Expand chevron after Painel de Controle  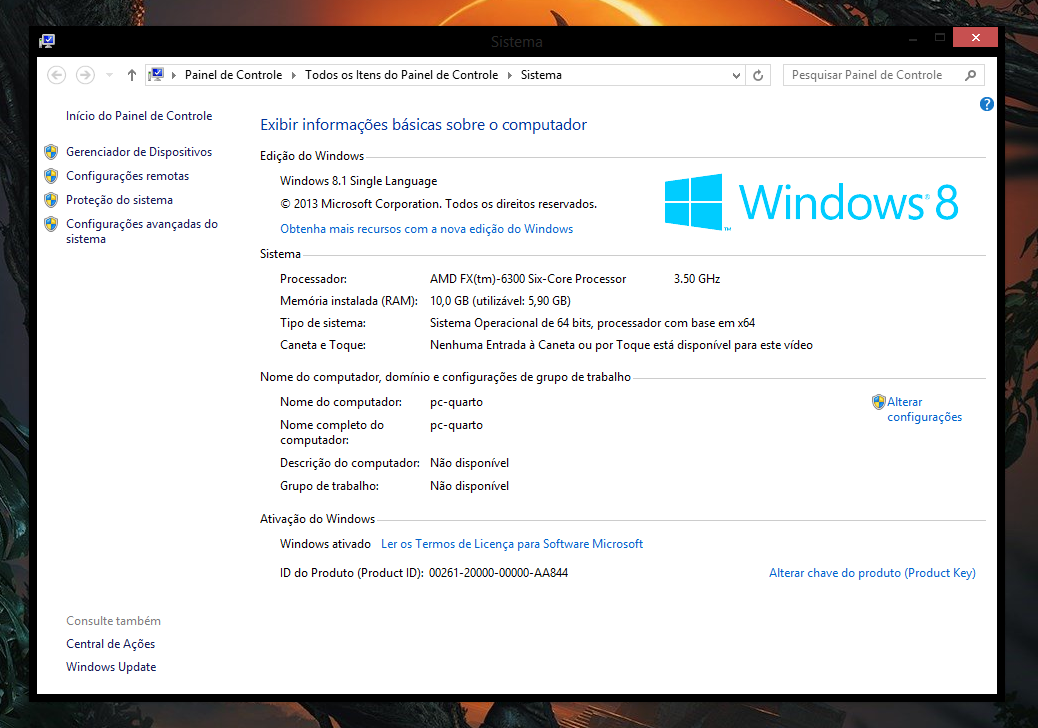pyautogui.click(x=294, y=75)
